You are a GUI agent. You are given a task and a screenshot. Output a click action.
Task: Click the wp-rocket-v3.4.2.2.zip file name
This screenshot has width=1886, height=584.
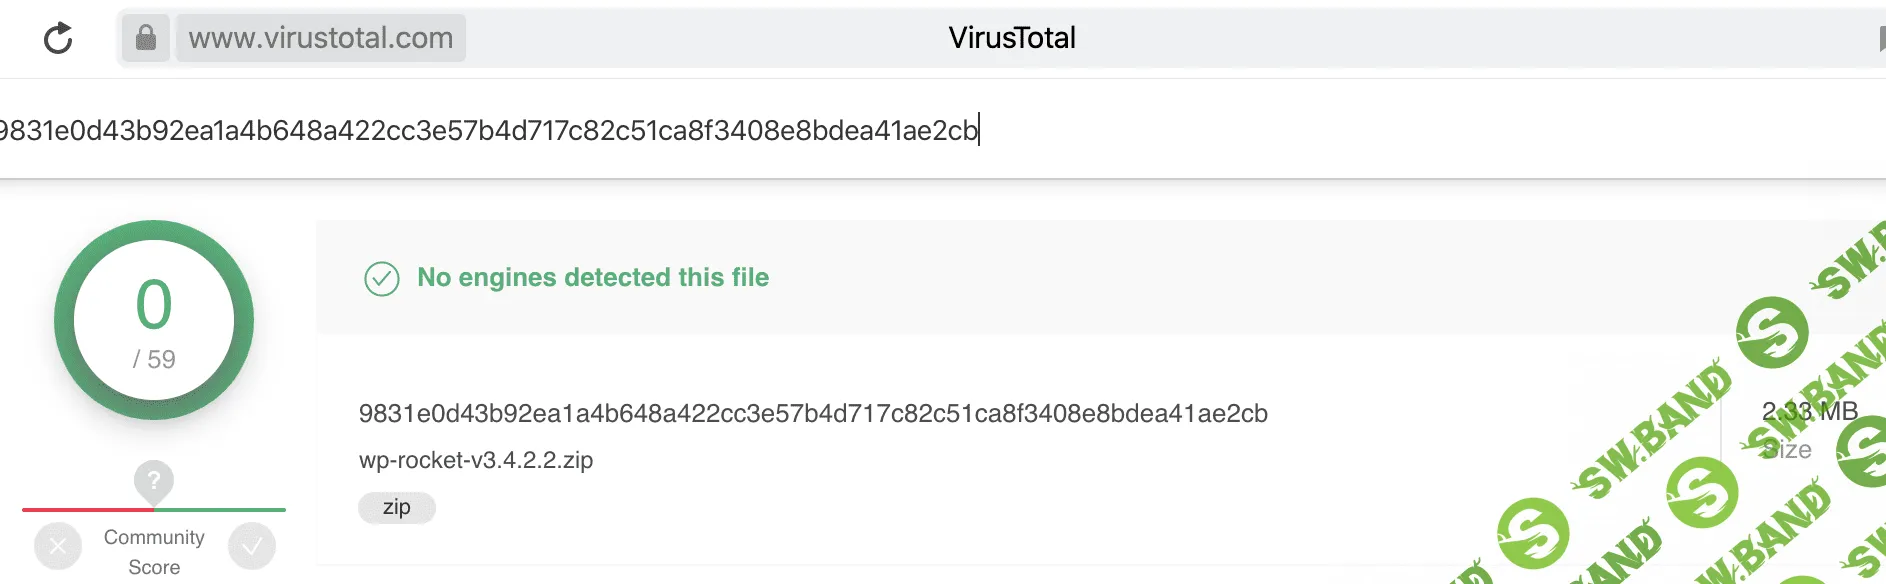click(476, 460)
